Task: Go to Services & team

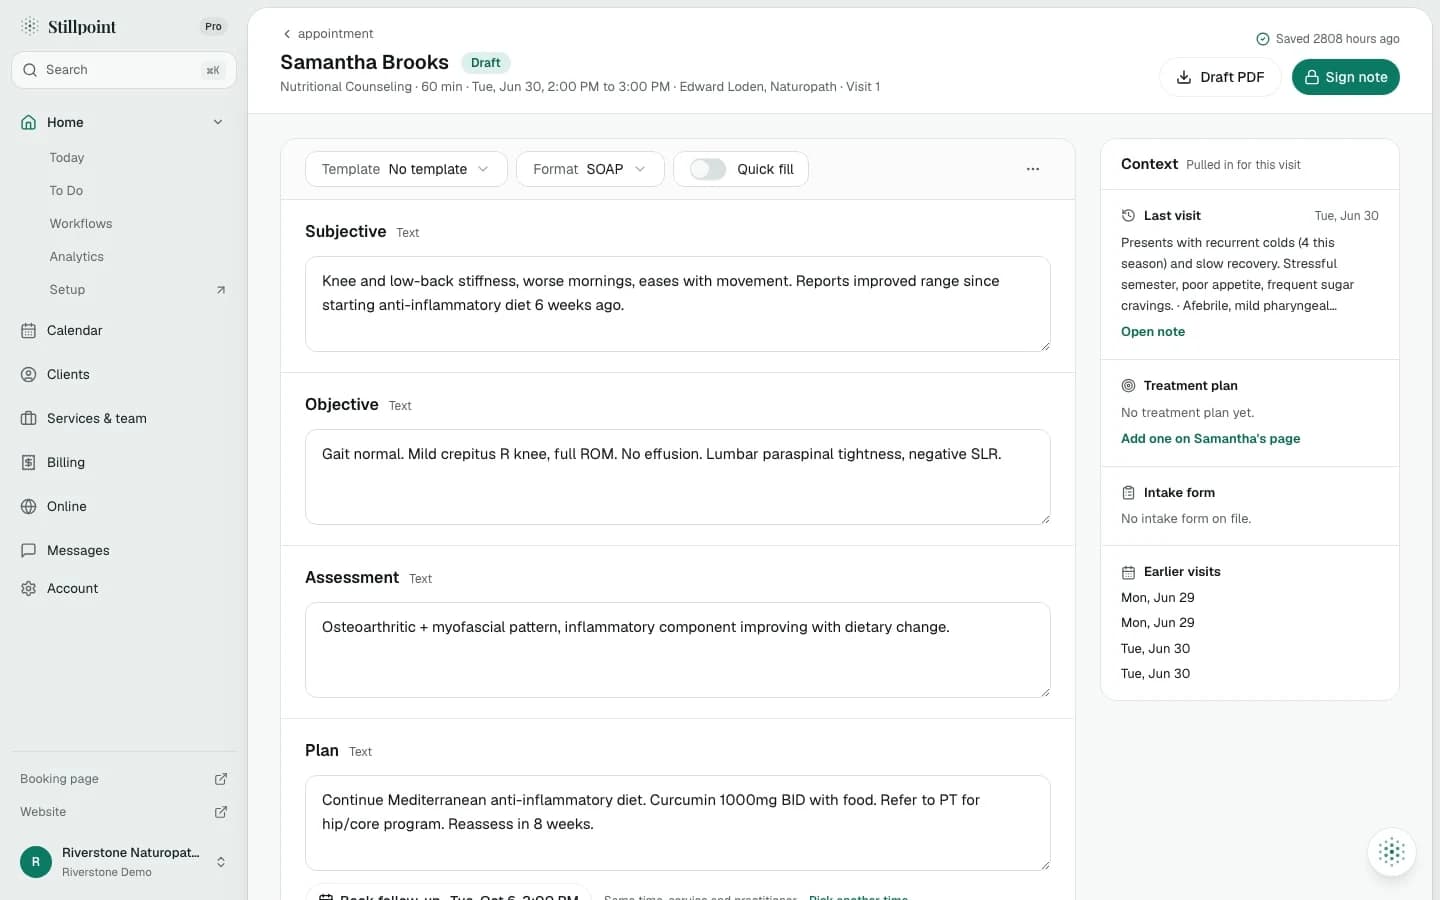Action: [124, 418]
